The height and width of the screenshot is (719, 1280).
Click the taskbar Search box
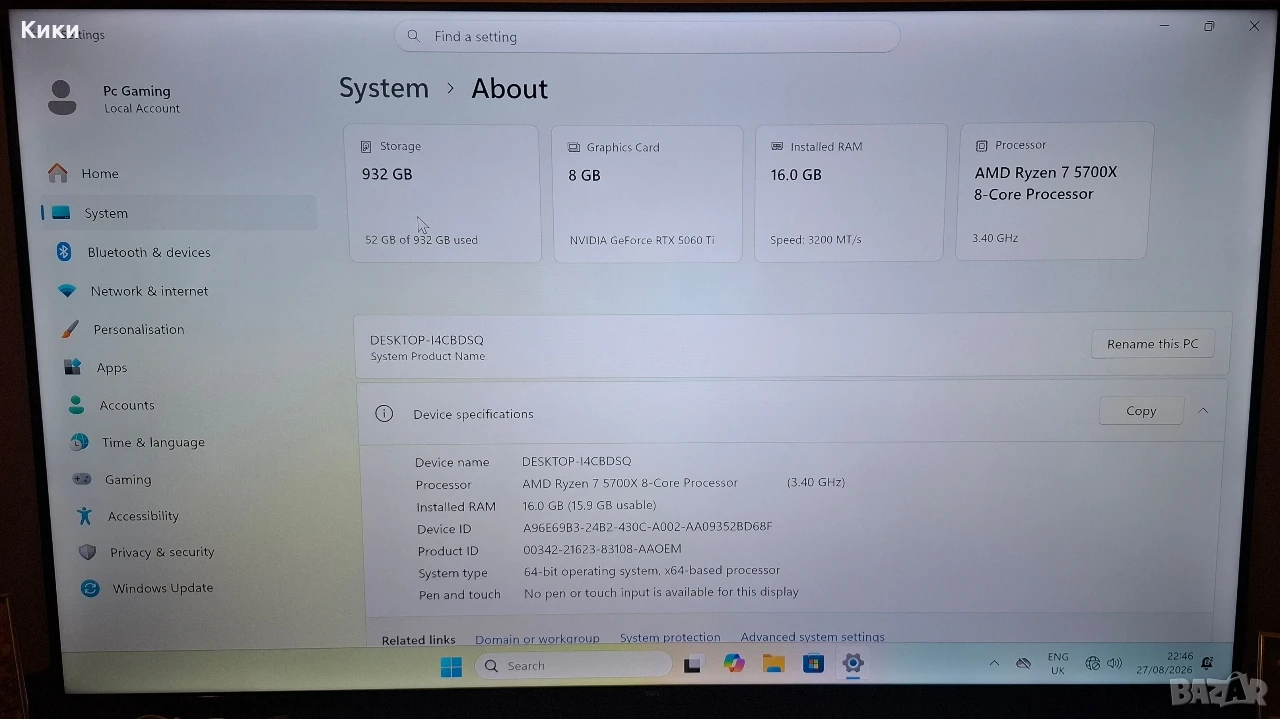pyautogui.click(x=574, y=665)
